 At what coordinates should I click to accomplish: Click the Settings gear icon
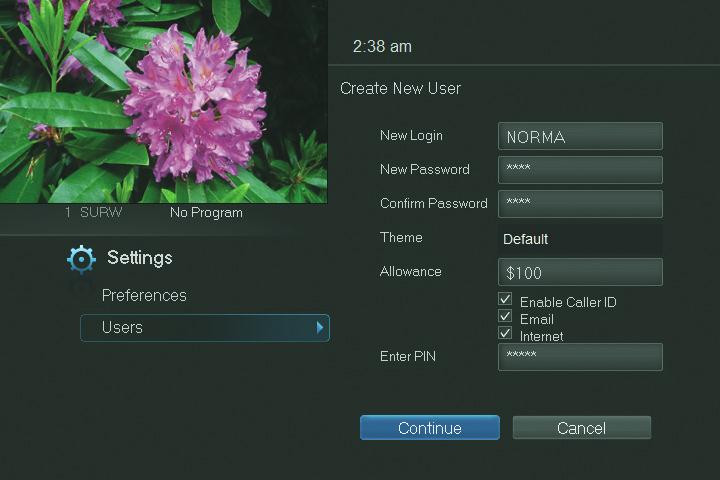coord(81,259)
